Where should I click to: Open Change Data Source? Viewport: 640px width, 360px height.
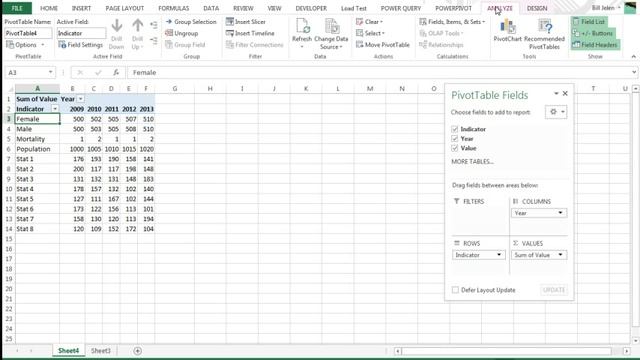[x=331, y=33]
